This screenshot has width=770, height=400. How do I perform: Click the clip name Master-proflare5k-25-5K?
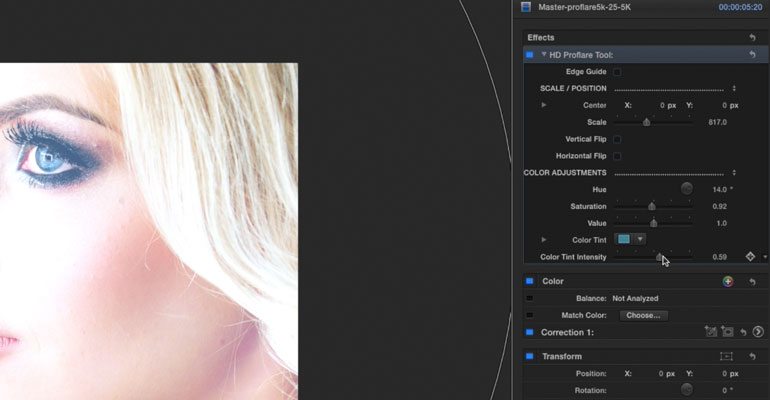584,7
